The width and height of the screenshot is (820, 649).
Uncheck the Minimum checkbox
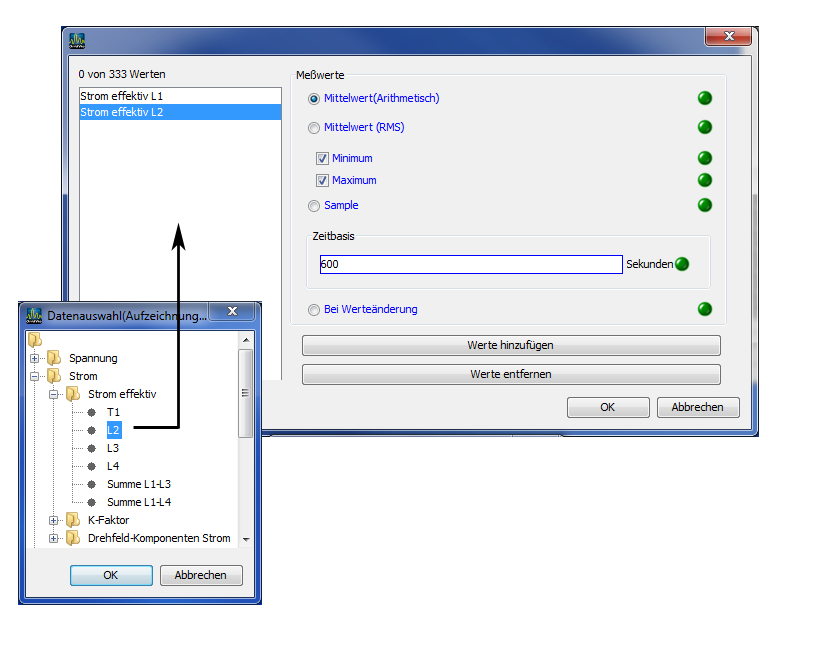click(322, 158)
